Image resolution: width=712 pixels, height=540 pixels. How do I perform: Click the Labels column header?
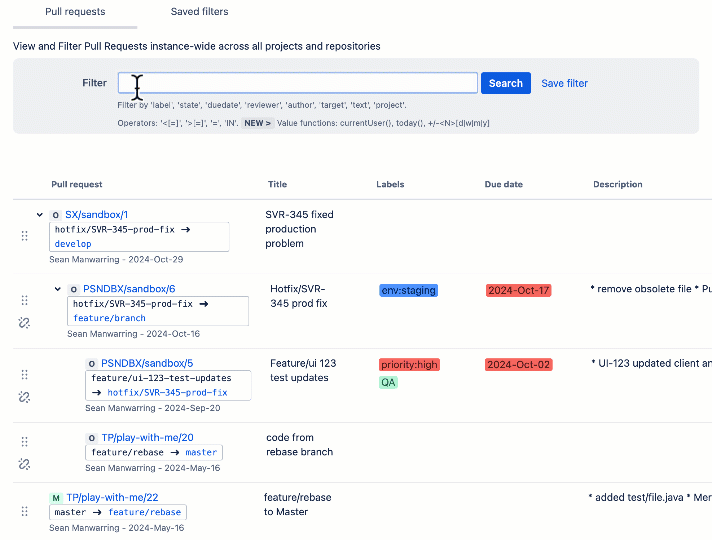point(390,184)
